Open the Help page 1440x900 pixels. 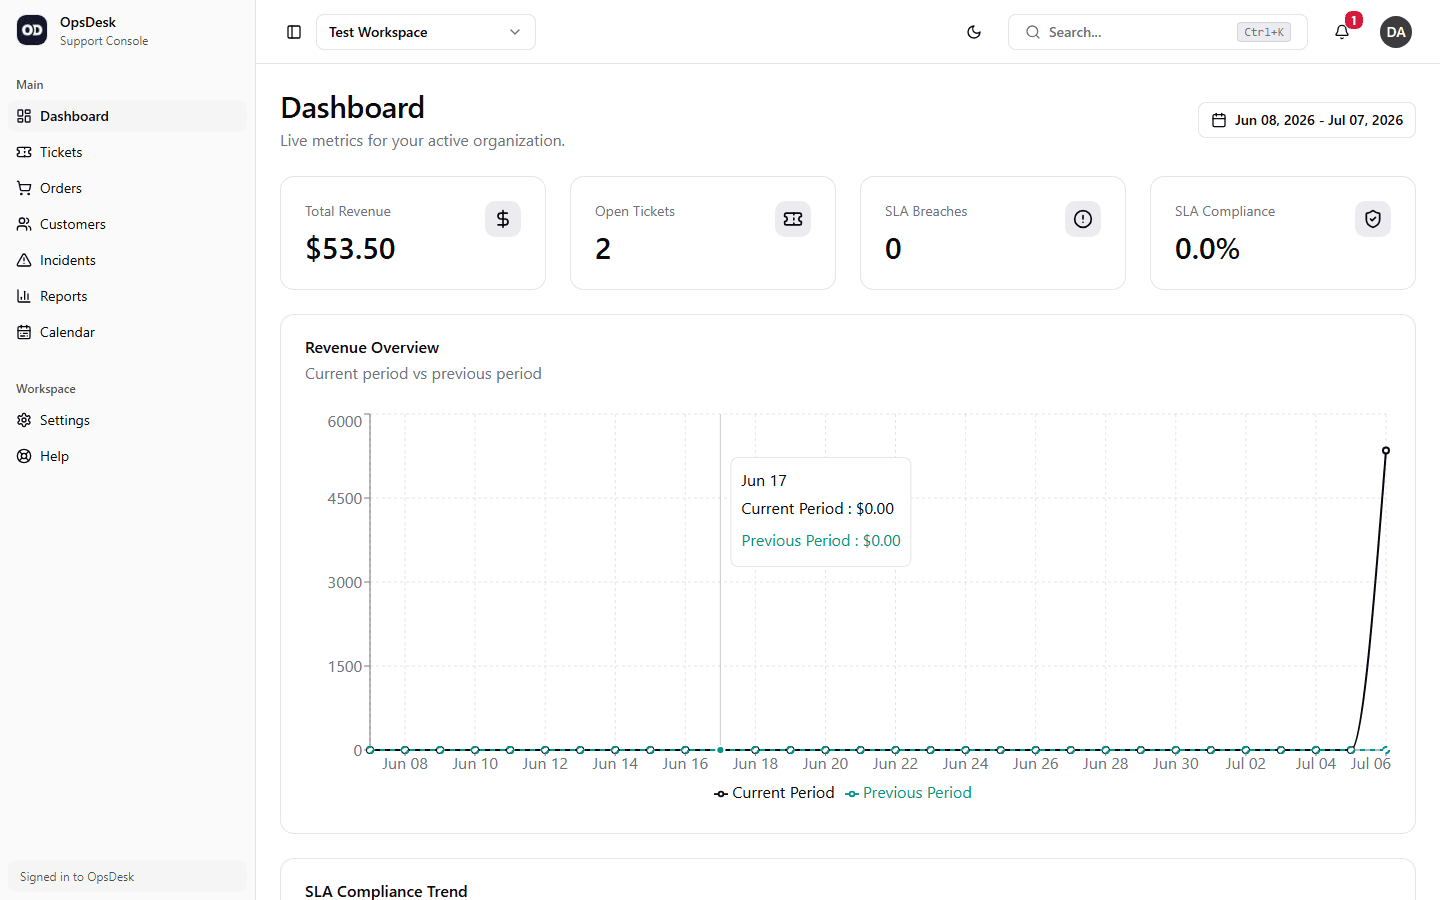coord(127,456)
